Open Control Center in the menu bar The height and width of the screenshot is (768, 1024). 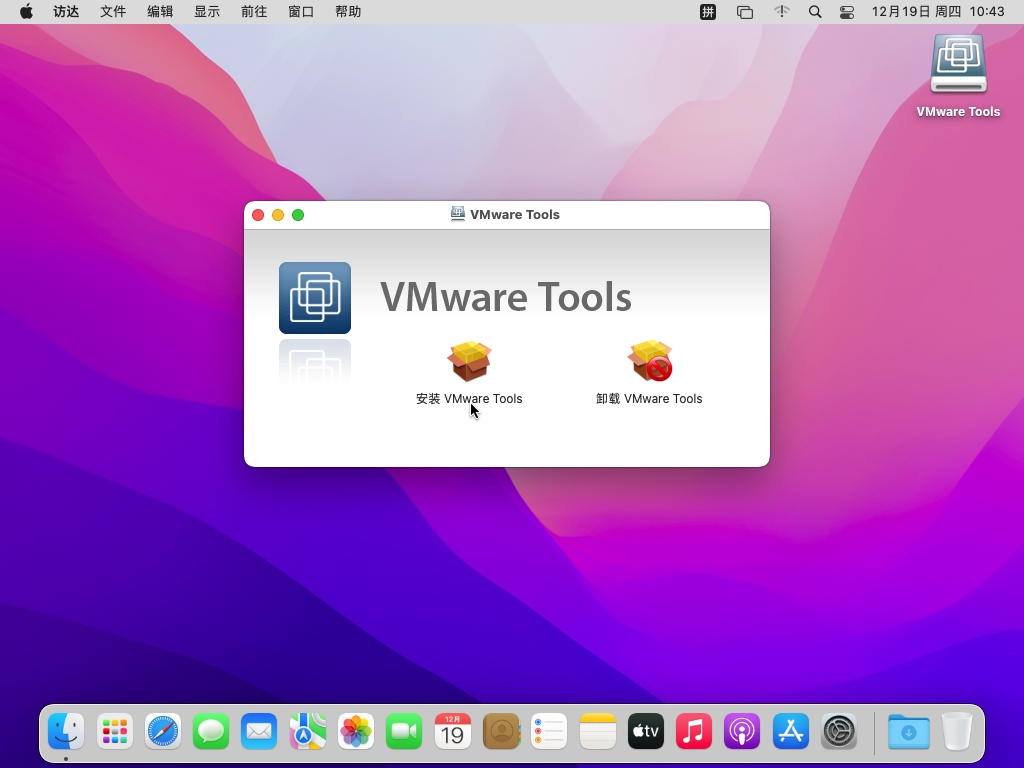847,12
